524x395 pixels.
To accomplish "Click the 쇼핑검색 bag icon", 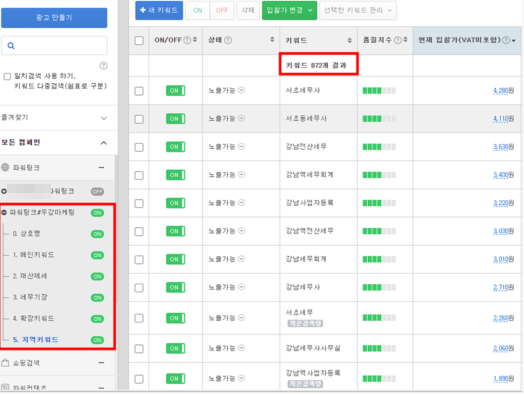I will tap(5, 363).
